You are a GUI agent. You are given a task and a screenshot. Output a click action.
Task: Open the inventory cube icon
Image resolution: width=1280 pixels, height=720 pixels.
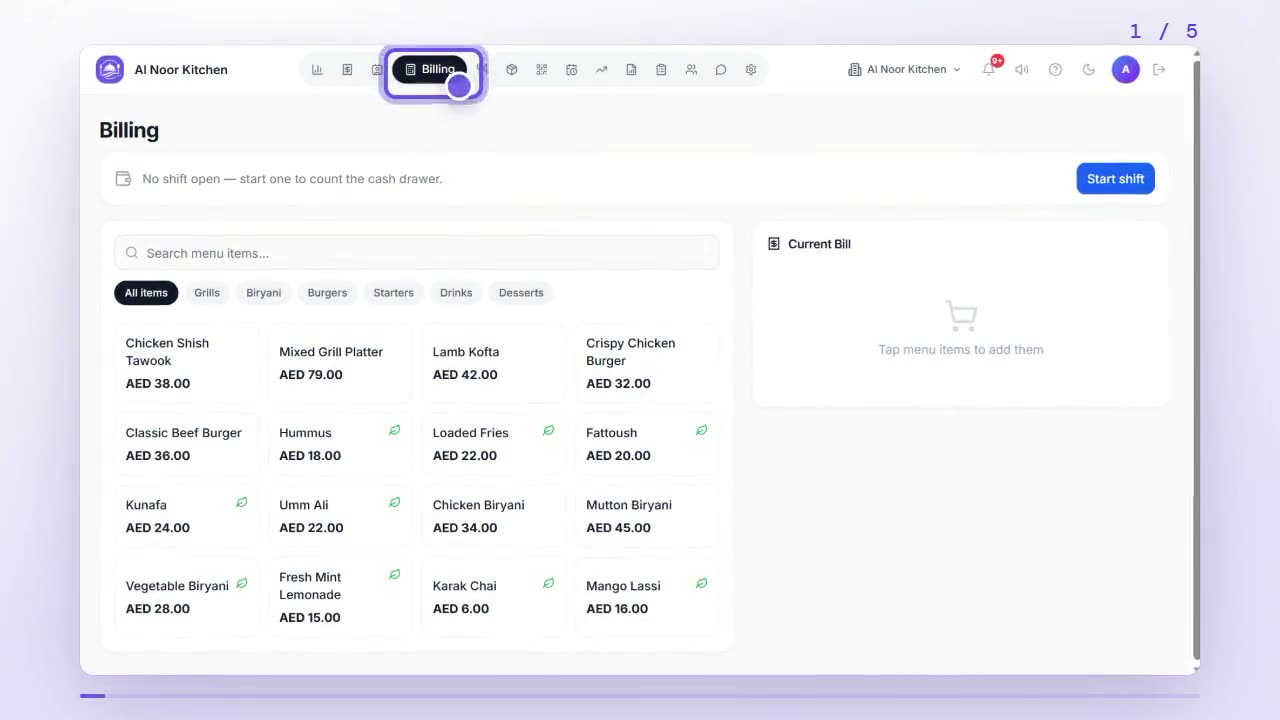(511, 70)
